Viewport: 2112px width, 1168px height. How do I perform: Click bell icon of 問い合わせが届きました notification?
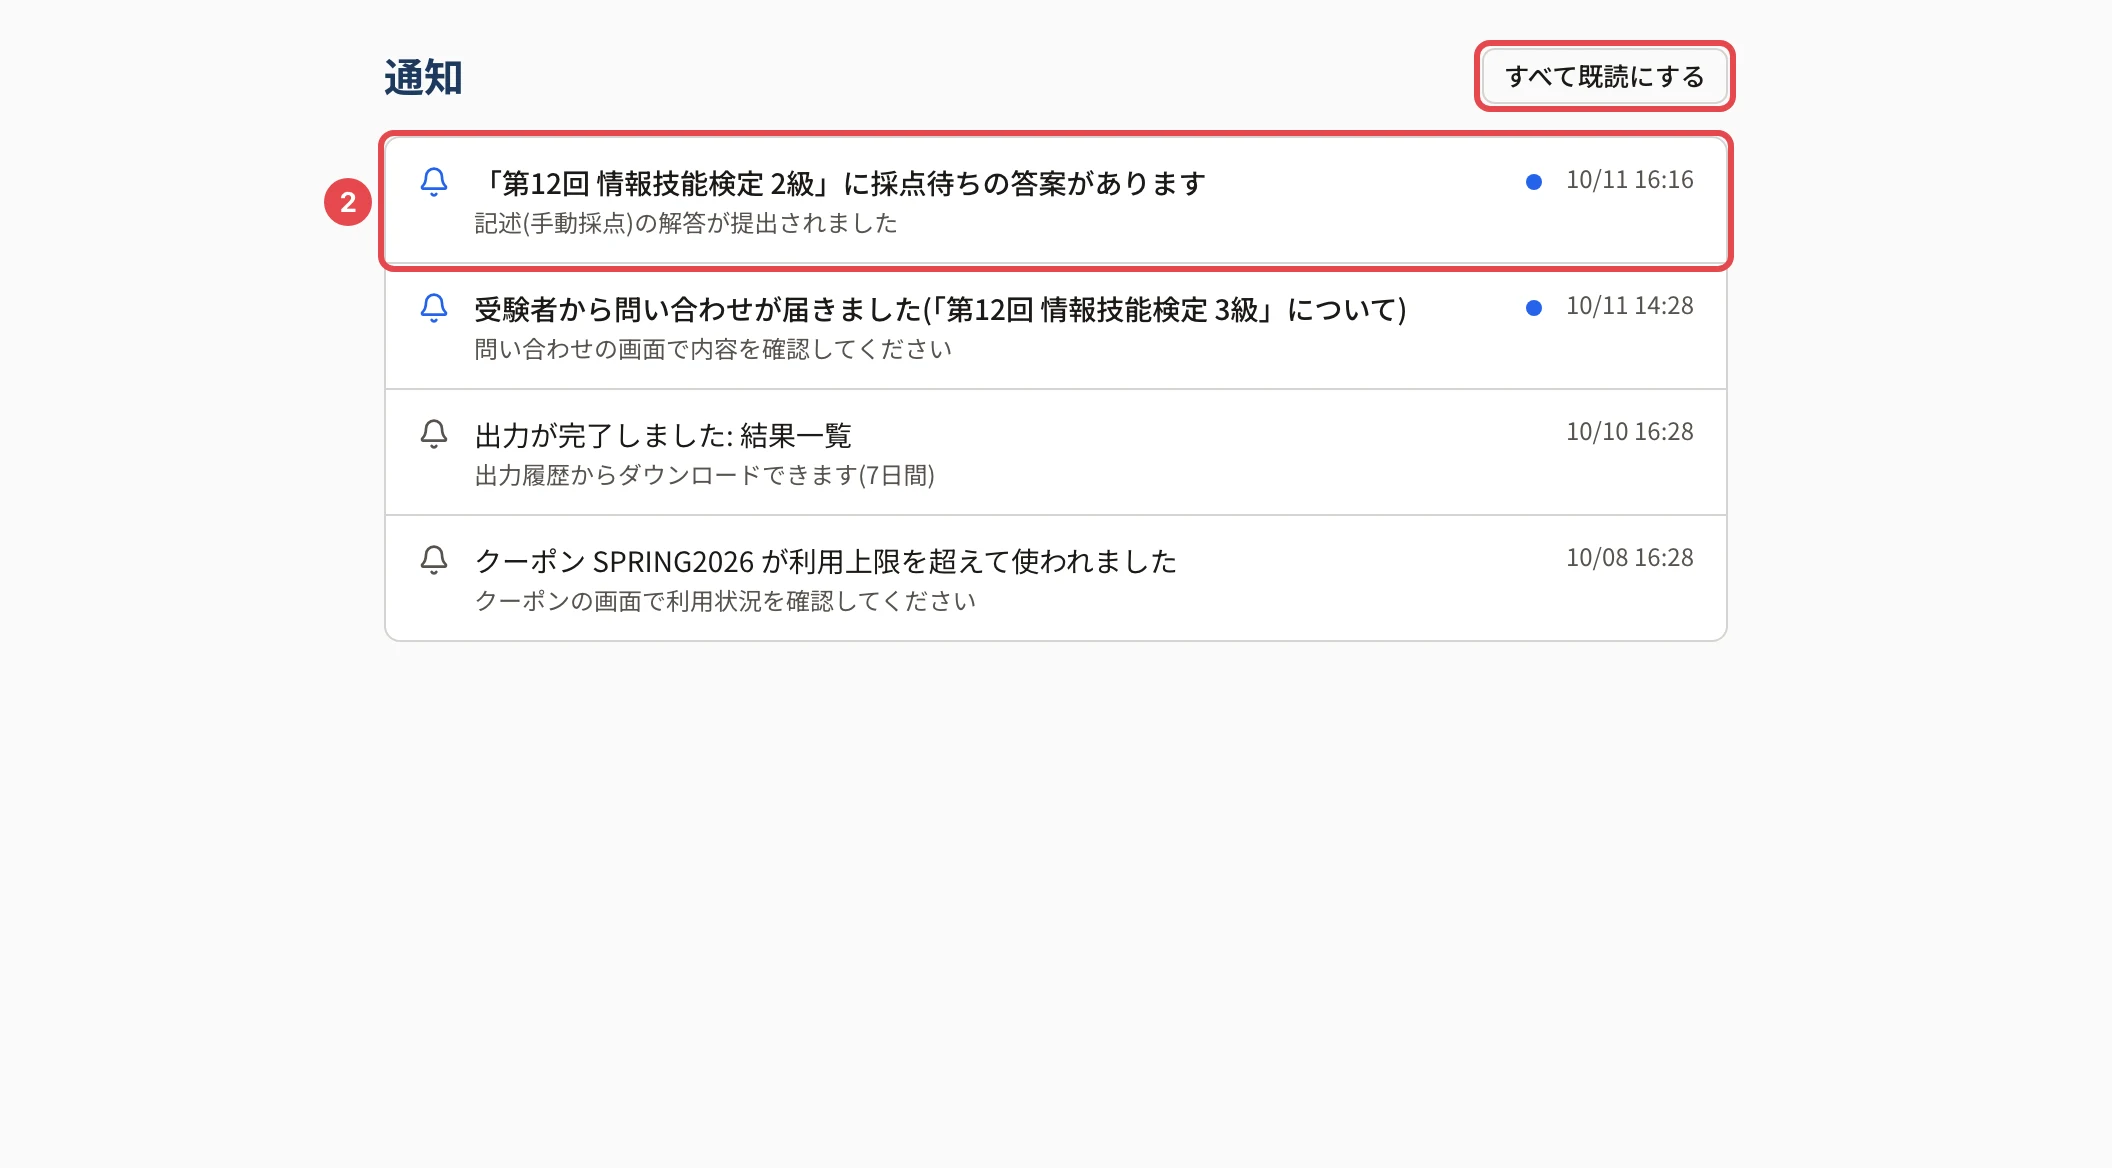(434, 307)
